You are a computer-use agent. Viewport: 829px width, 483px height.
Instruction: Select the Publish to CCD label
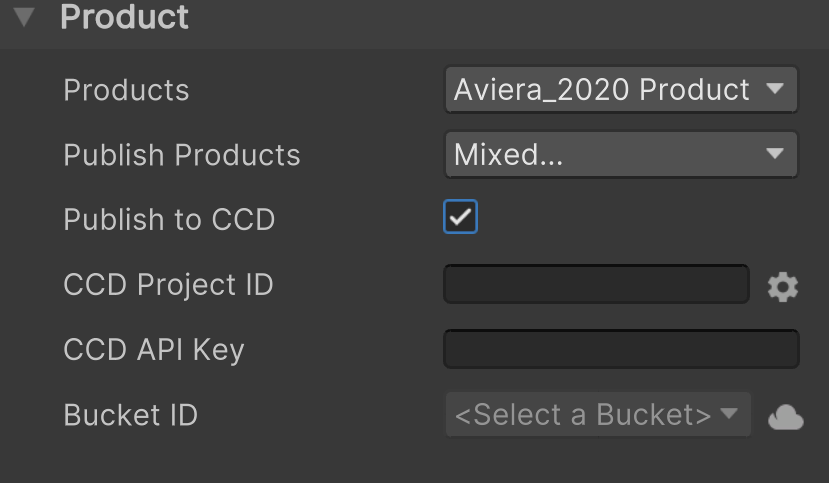click(x=169, y=220)
